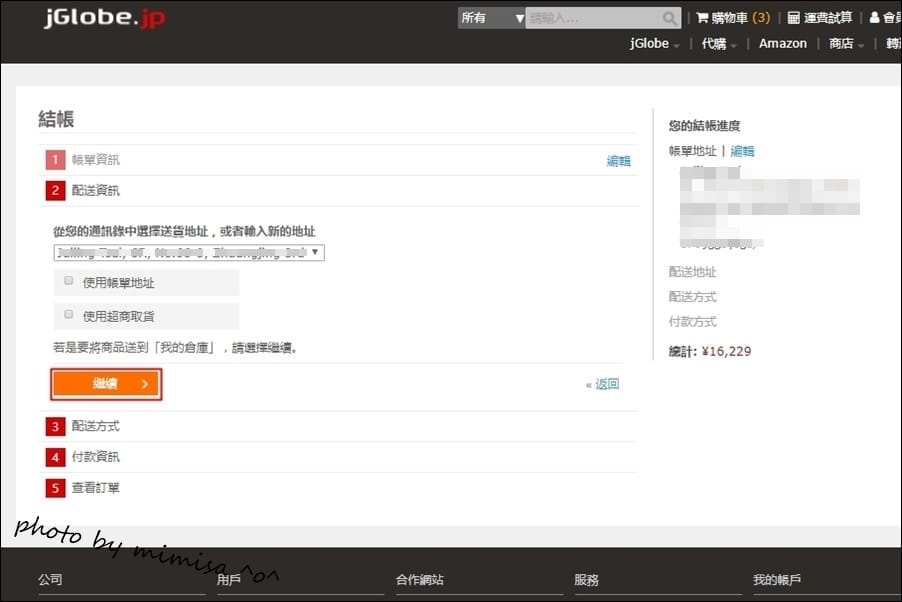Click the step 5 查看訂單 badge

coord(55,487)
